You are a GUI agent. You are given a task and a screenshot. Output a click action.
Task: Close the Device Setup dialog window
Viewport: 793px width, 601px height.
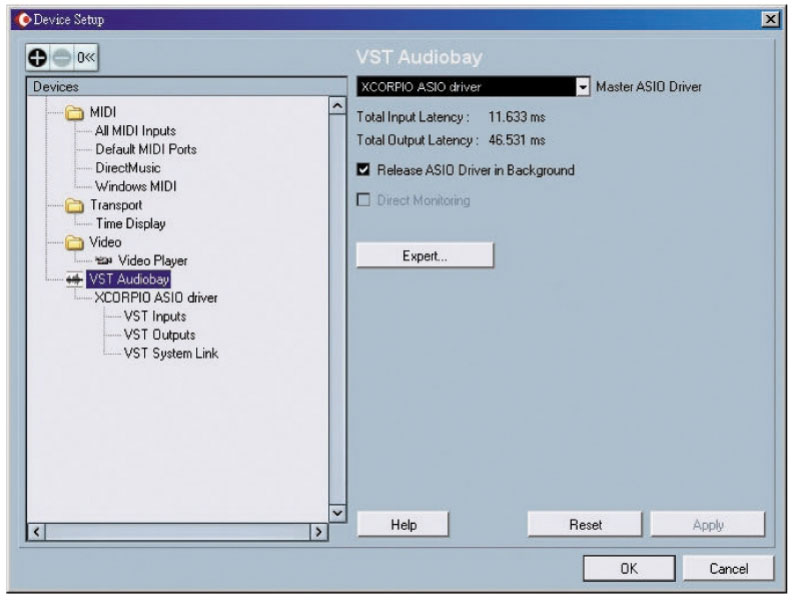[770, 21]
